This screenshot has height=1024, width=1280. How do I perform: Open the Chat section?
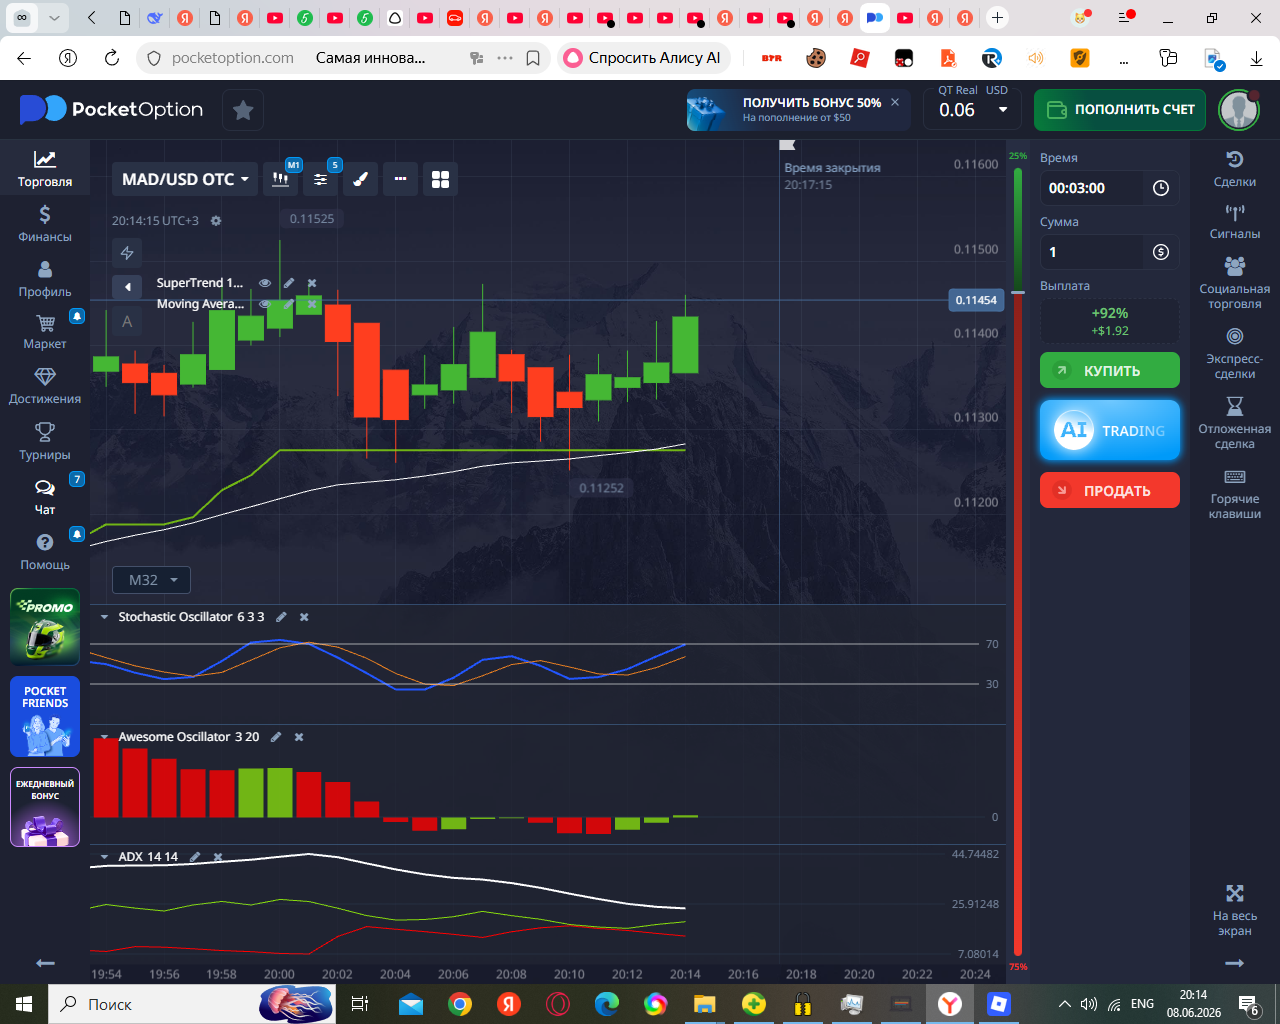pyautogui.click(x=45, y=497)
